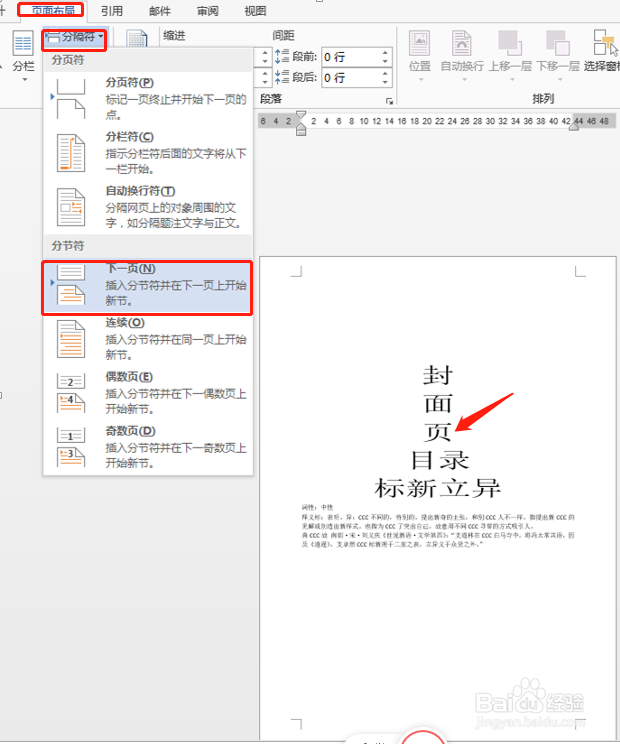Screen dimensions: 620x744
Task: Click the left indent marker on ruler
Action: pyautogui.click(x=301, y=130)
